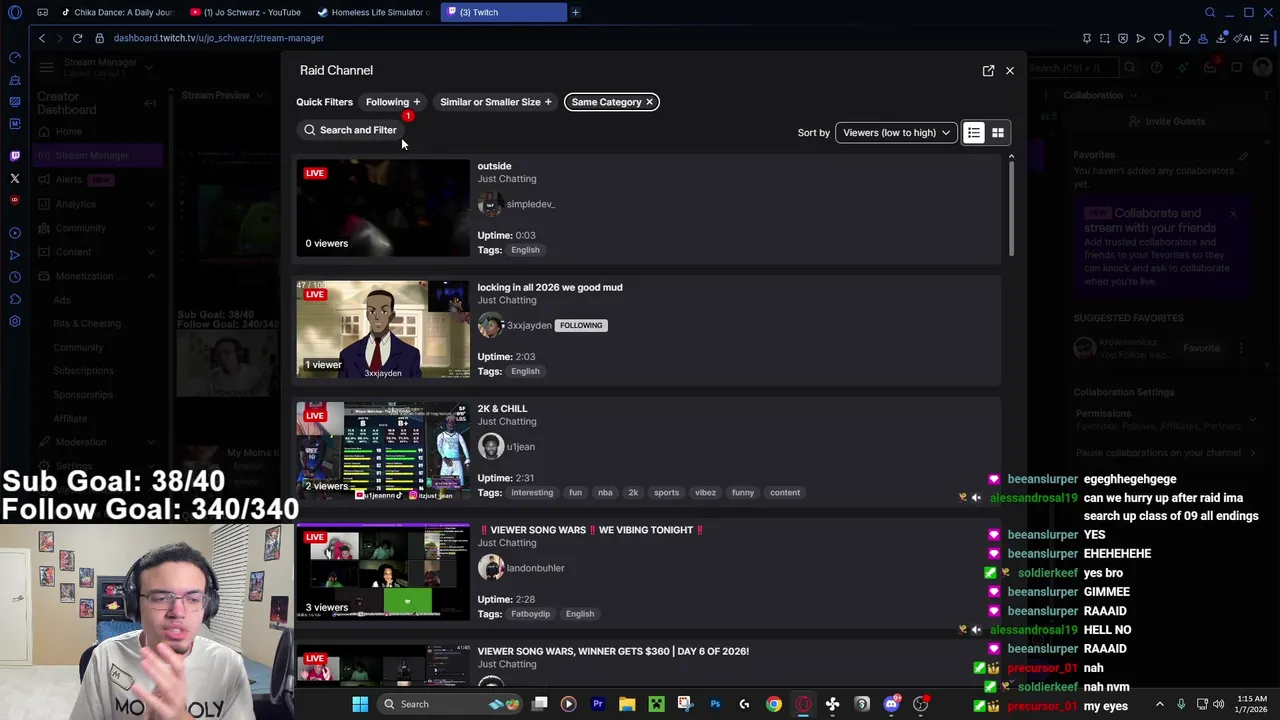Add page to bookmarks heart icon
The image size is (1280, 720).
tap(1159, 38)
